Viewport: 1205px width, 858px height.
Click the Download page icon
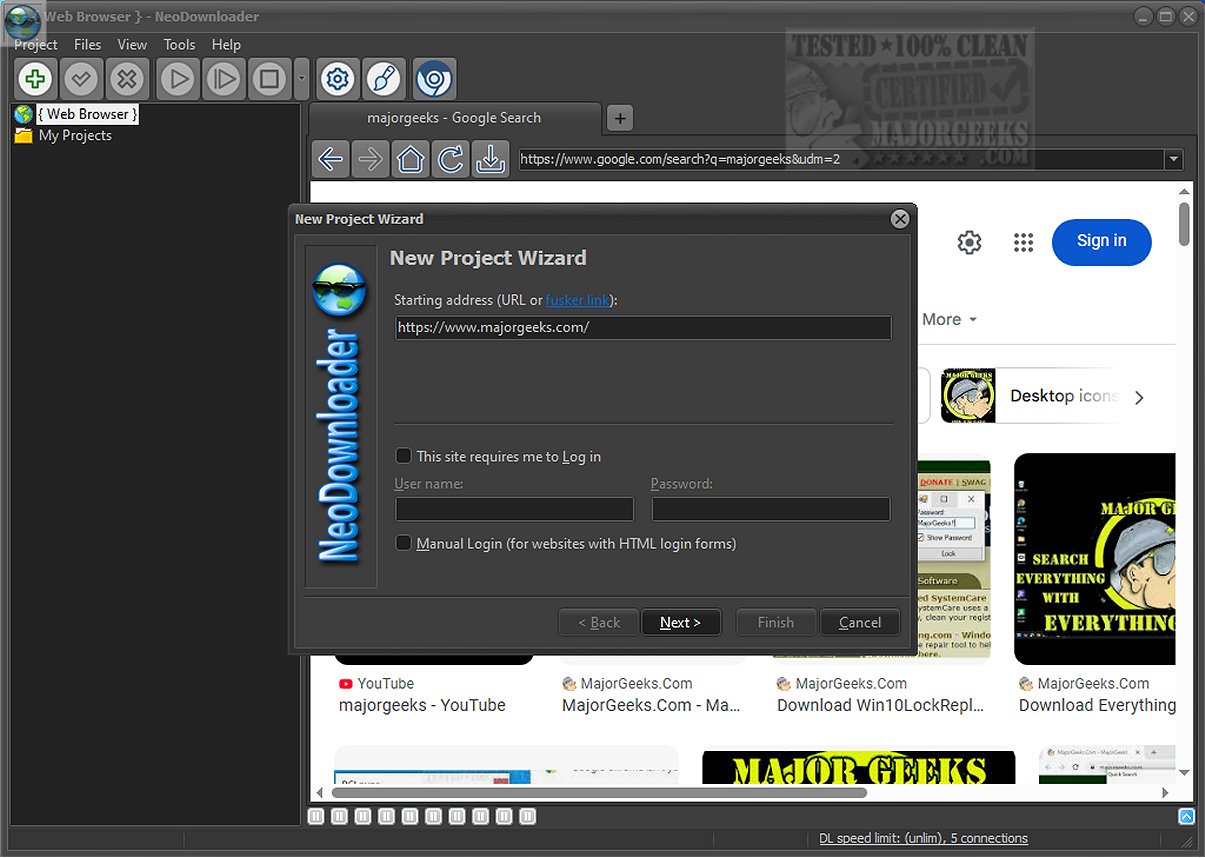coord(490,159)
